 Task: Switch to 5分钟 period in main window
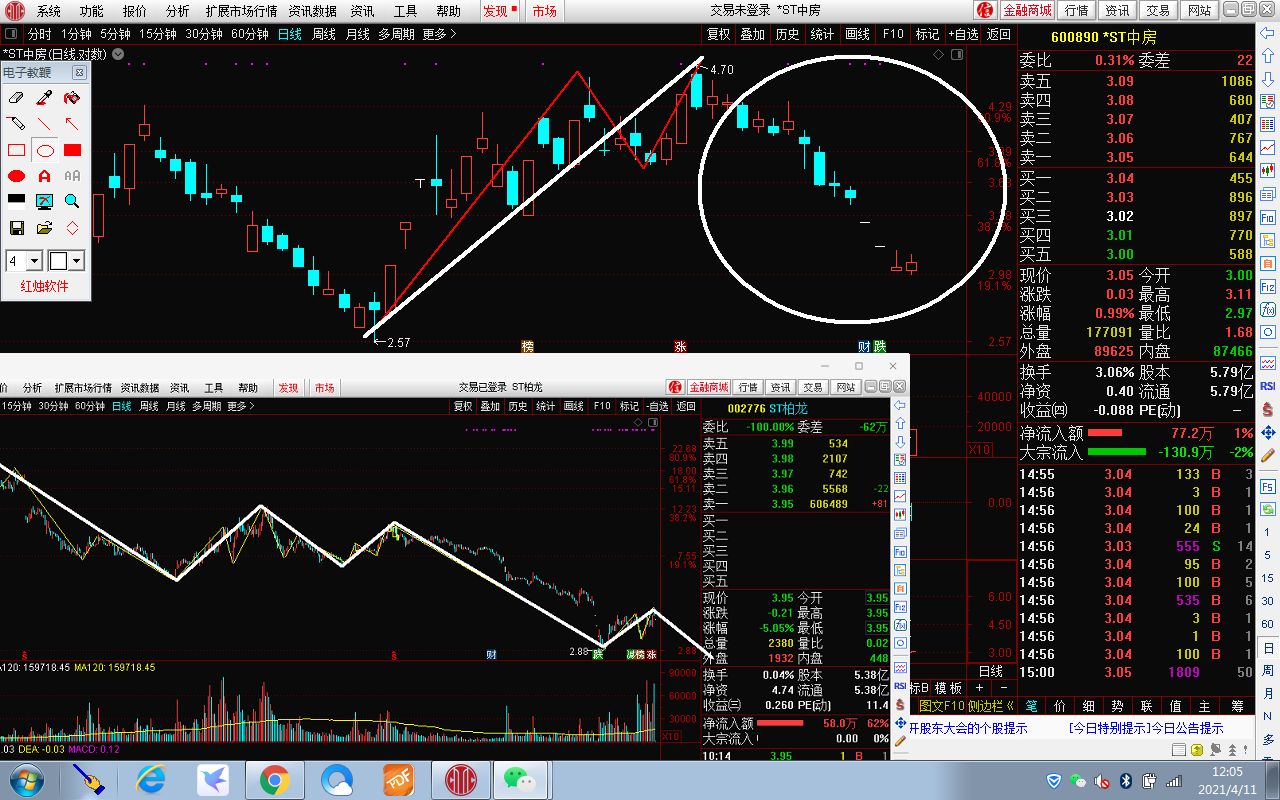(115, 34)
